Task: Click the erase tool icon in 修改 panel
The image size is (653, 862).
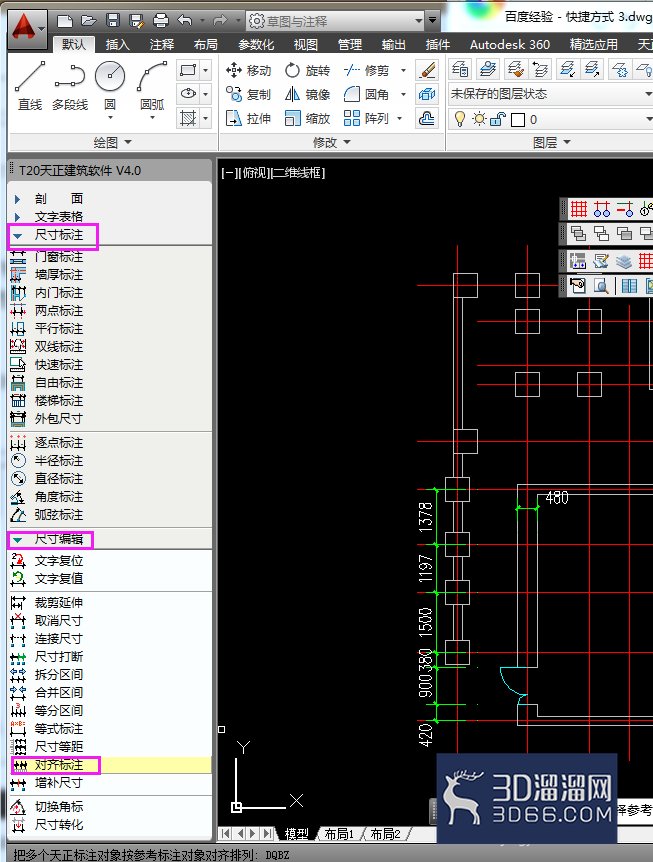Action: (427, 70)
